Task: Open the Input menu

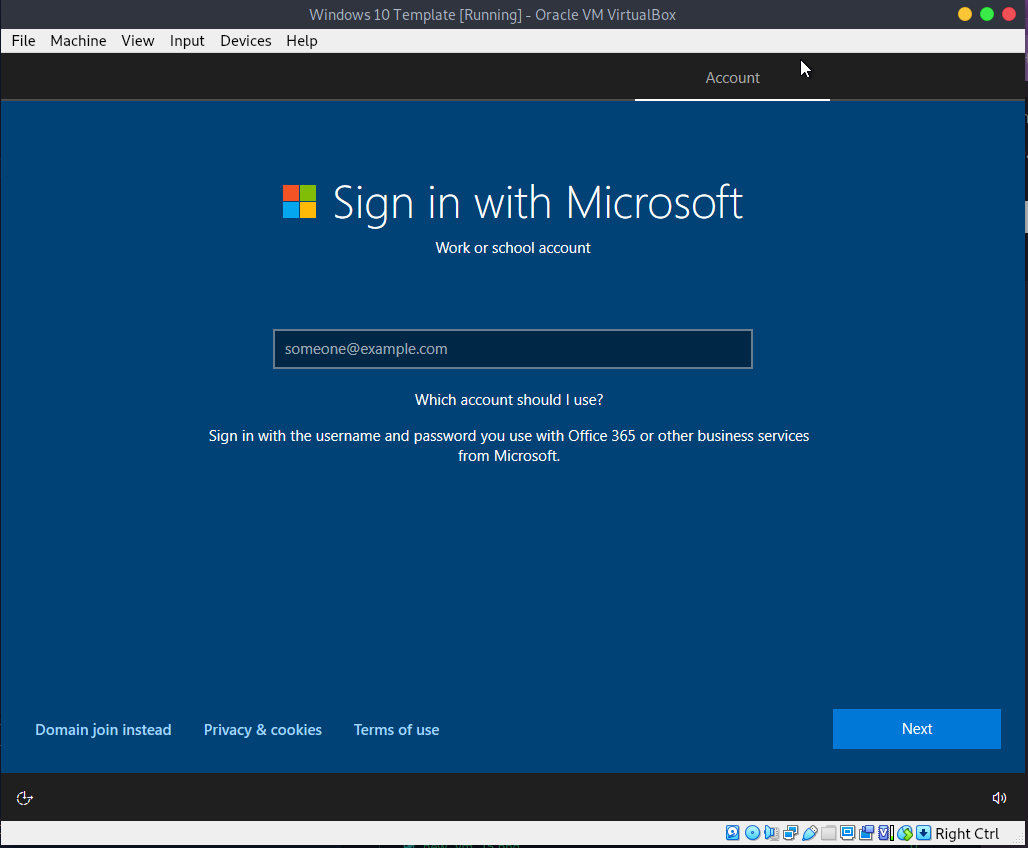Action: [x=187, y=41]
